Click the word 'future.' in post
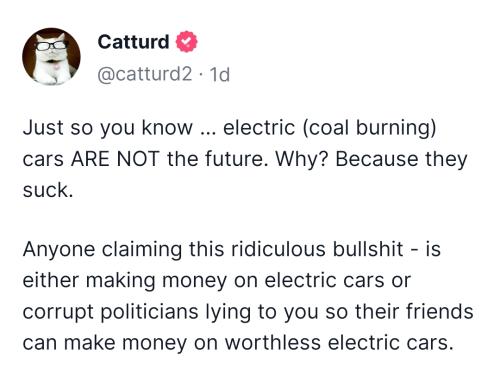Screen dimensions: 500x369 236,159
